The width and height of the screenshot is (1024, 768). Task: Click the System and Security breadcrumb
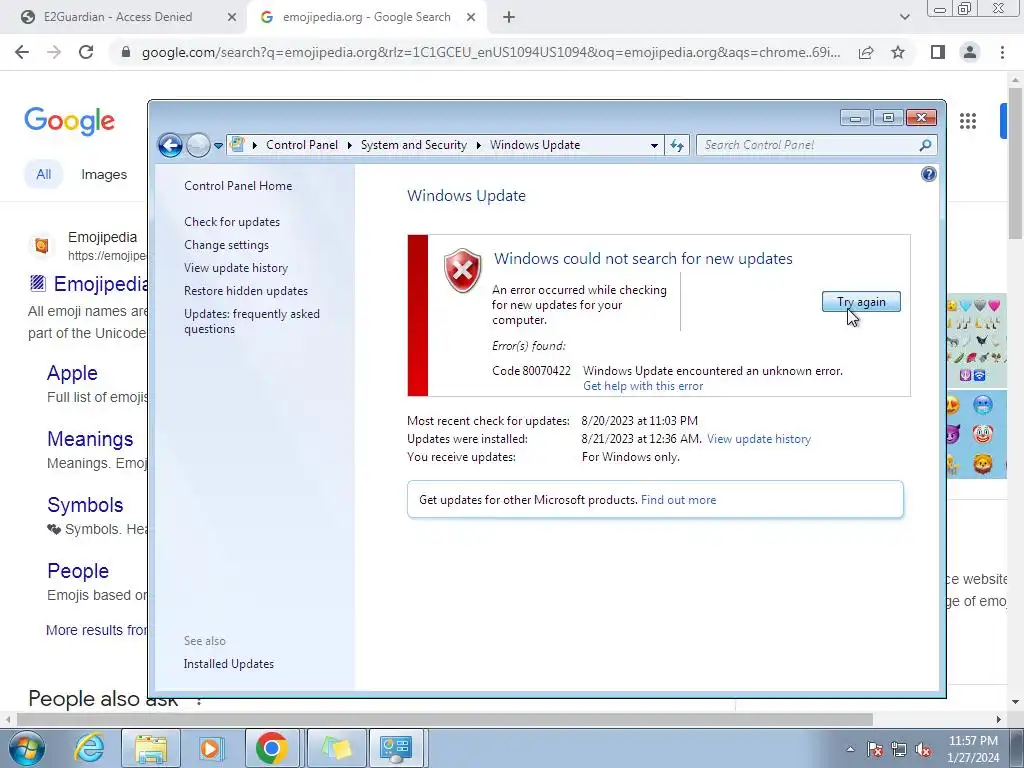413,145
